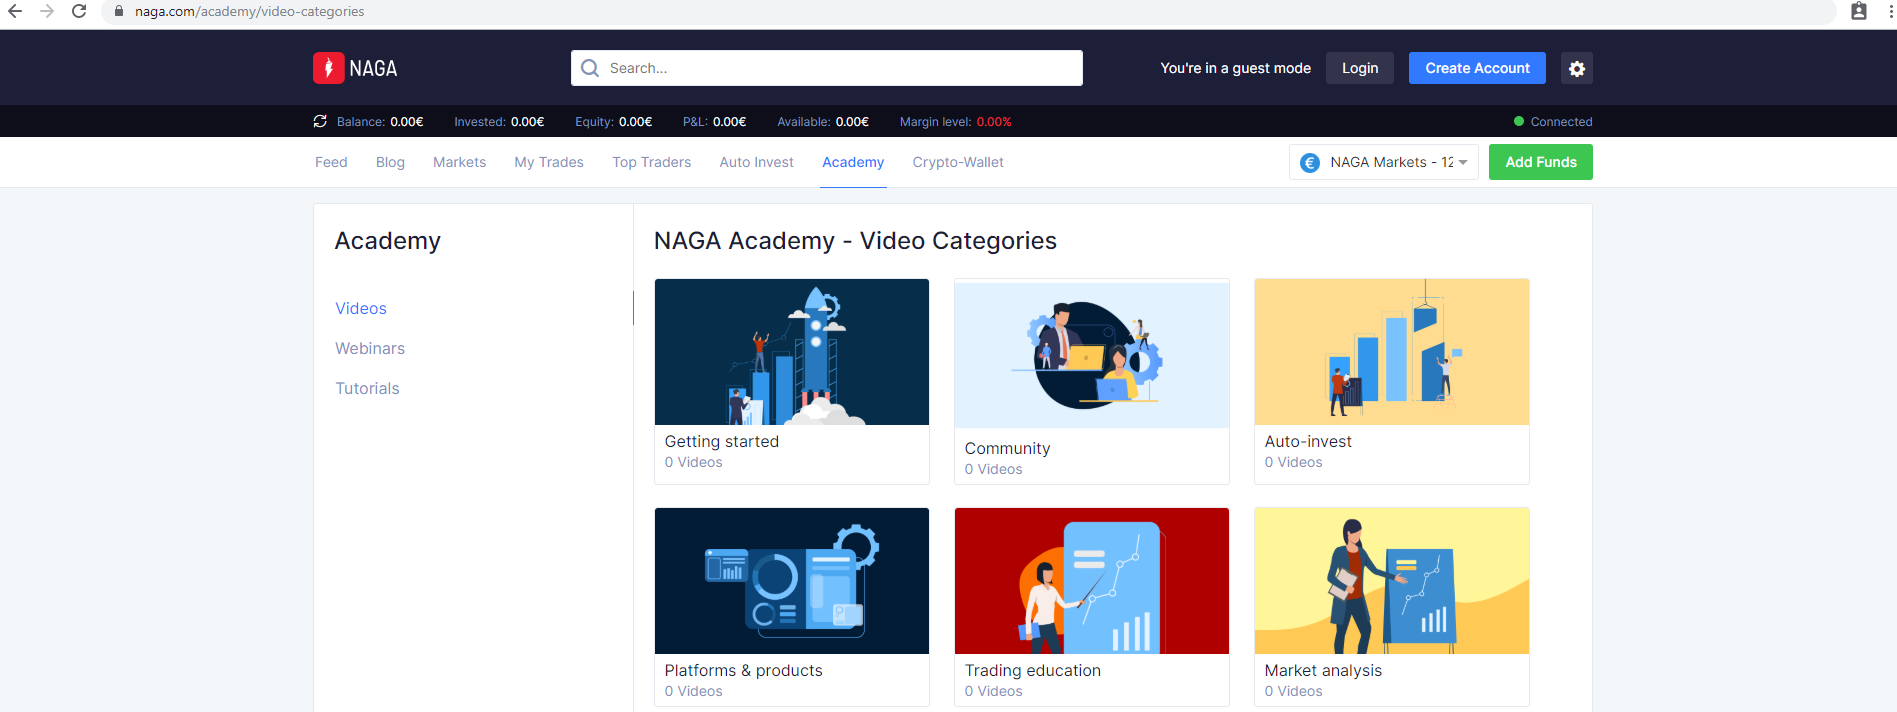This screenshot has width=1897, height=712.
Task: Open Webinars in Academy sidebar
Action: 370,348
